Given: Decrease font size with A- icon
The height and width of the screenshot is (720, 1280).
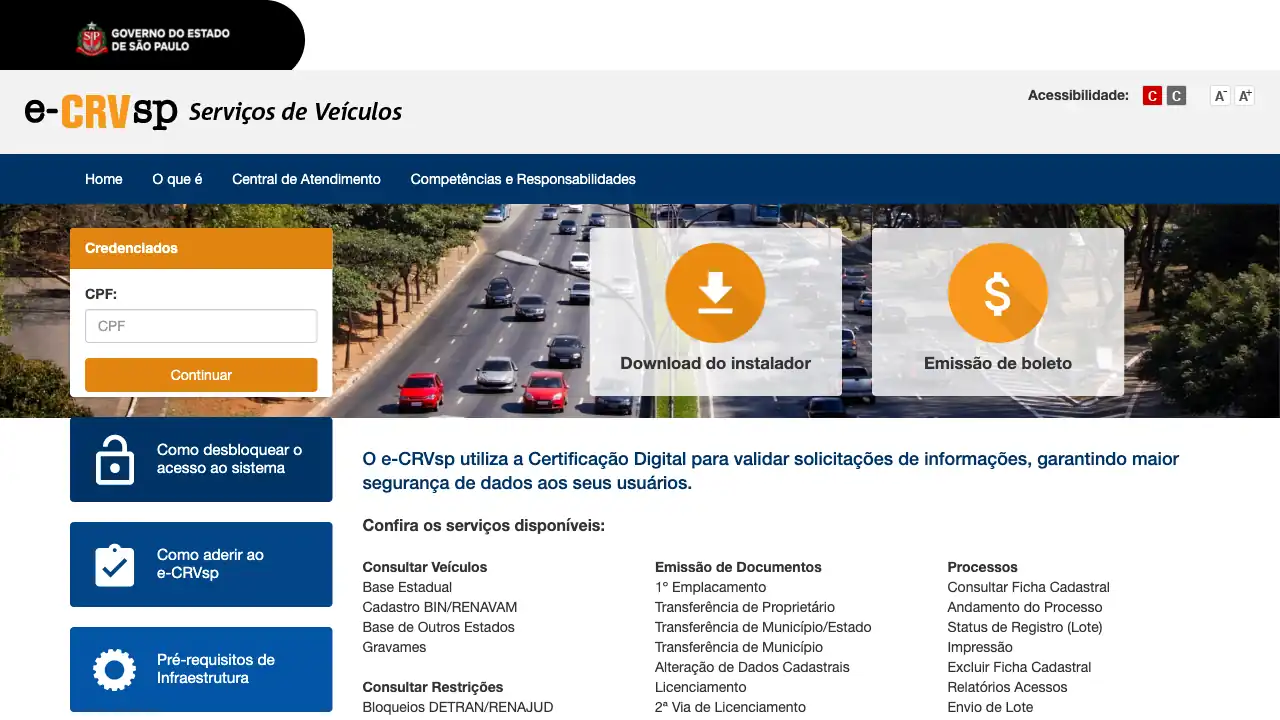Looking at the screenshot, I should [1220, 96].
